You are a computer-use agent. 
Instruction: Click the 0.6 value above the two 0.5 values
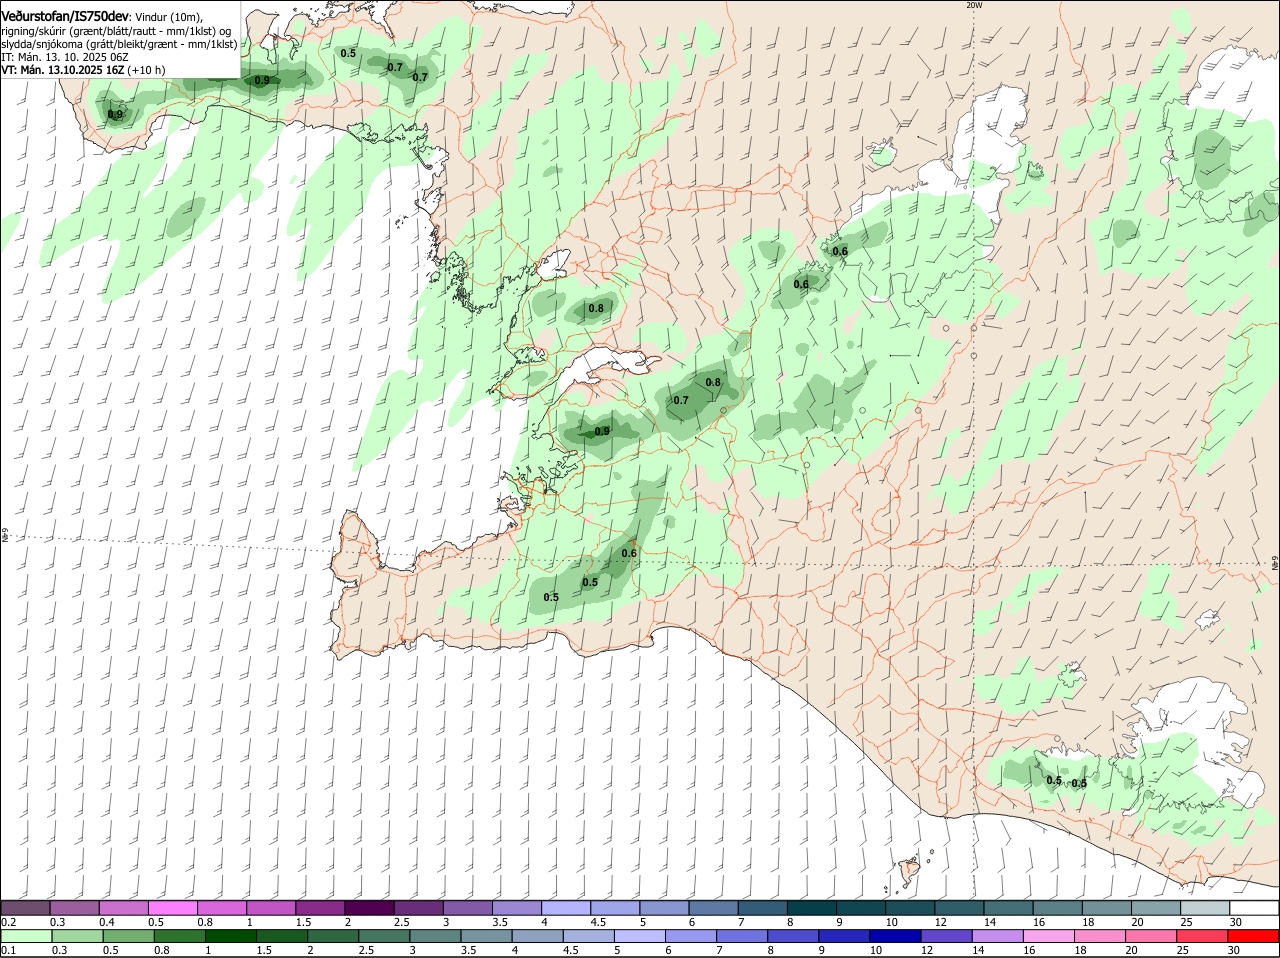629,553
